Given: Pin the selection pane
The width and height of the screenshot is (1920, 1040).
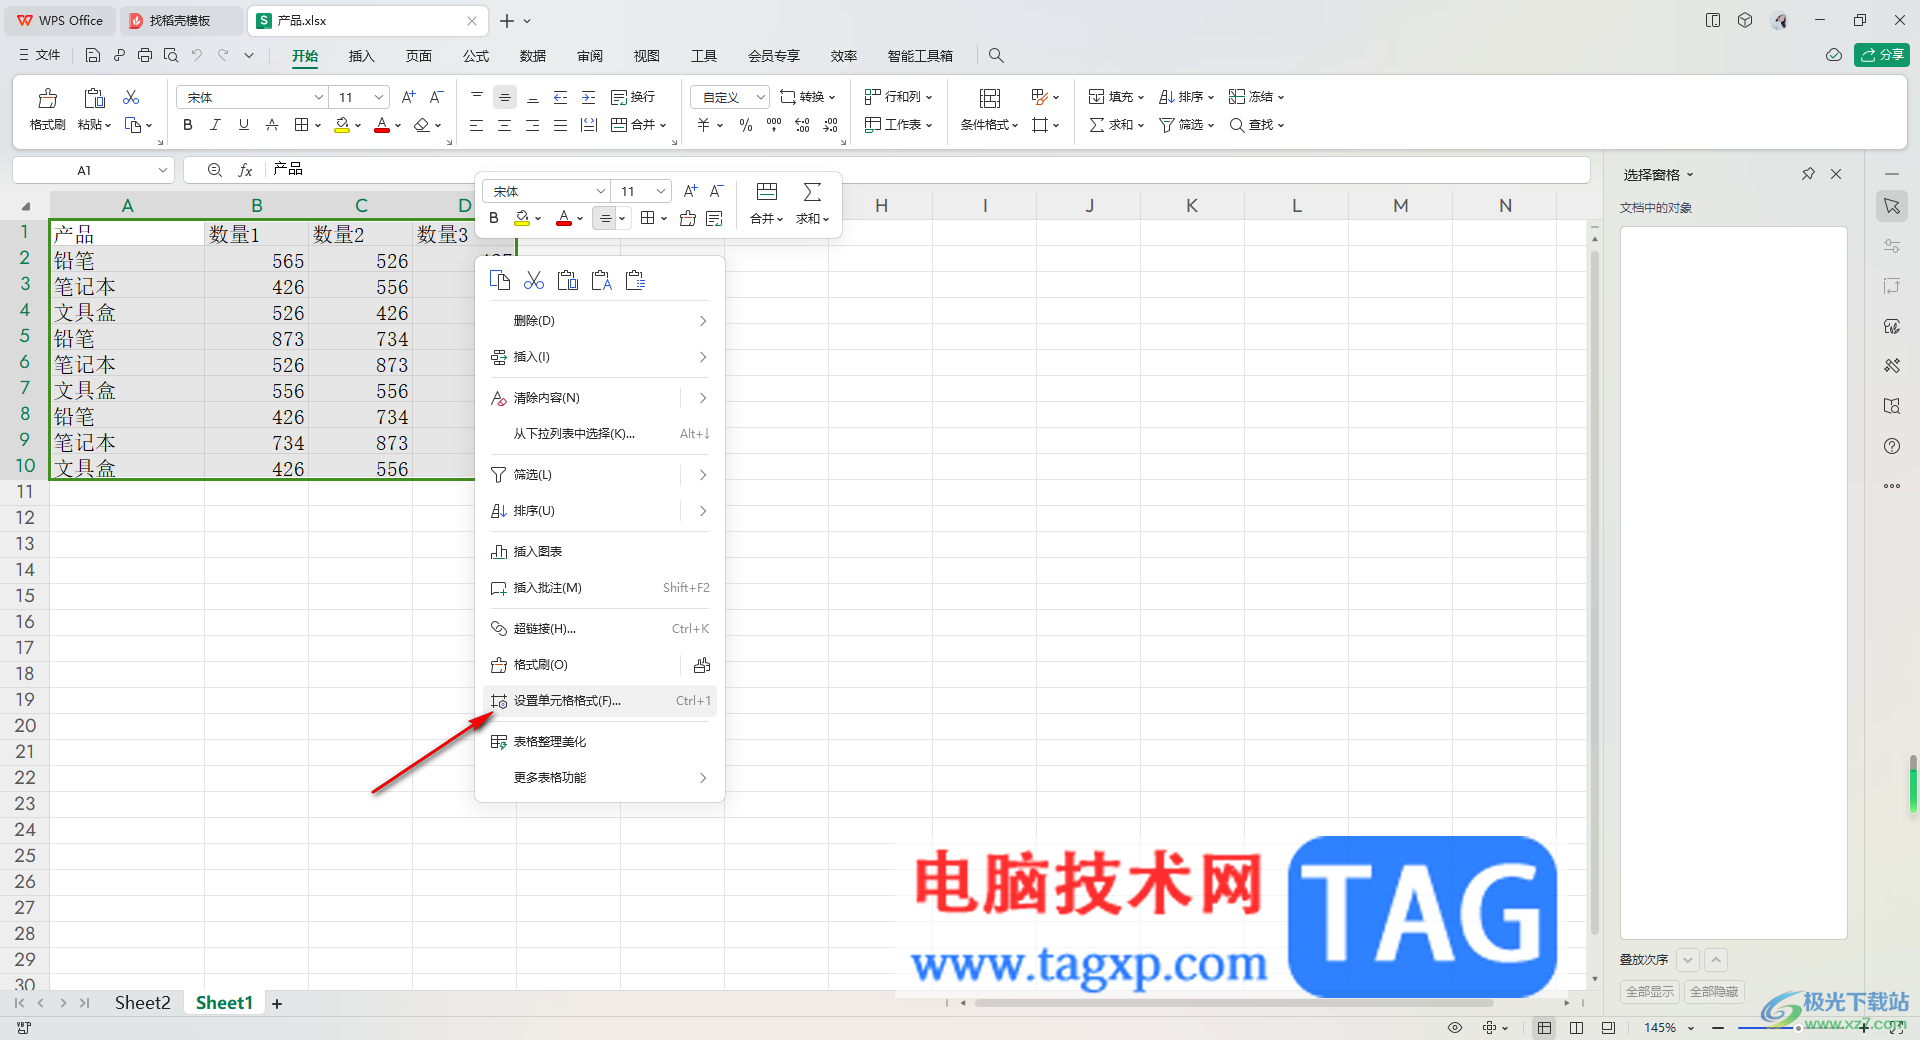Looking at the screenshot, I should click(x=1808, y=174).
